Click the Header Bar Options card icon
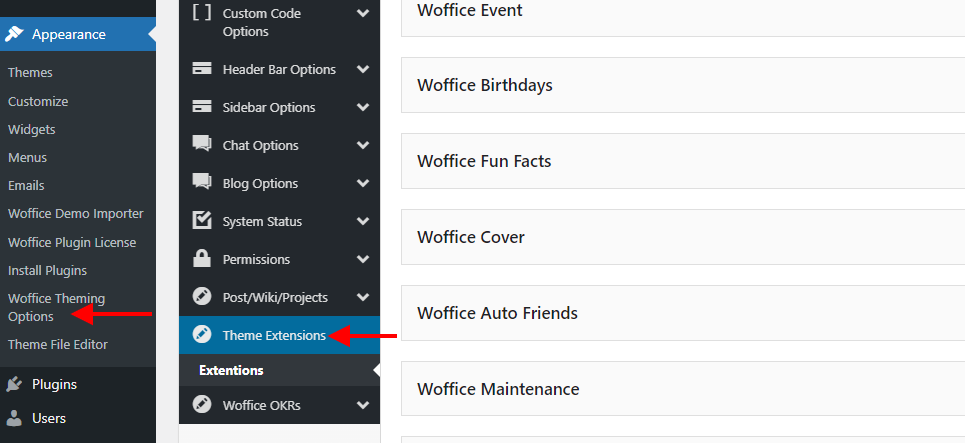Viewport: 965px width, 443px height. [x=202, y=69]
